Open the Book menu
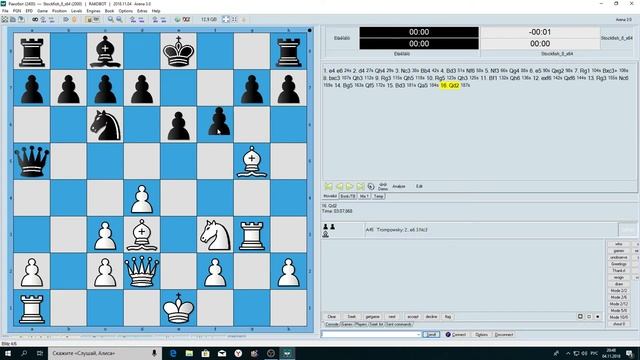This screenshot has width=640, height=360. pos(109,11)
